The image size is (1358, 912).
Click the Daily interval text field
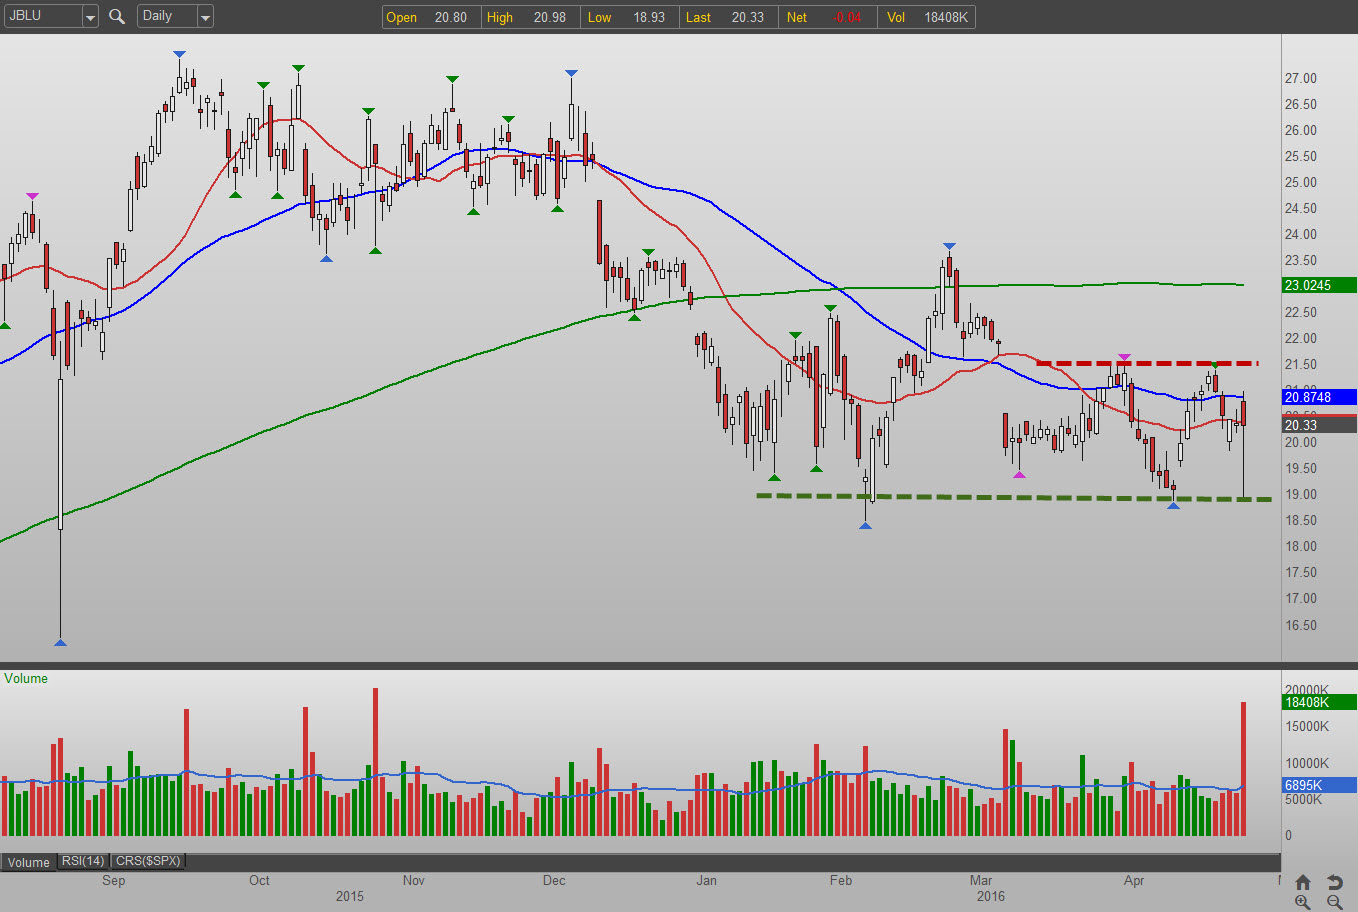167,16
